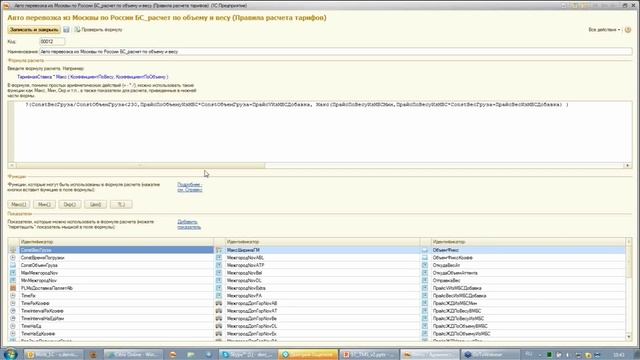Viewport: 640px width, 360px height.
Task: Select the МежгородДопГорNovAT row
Action: point(322,311)
